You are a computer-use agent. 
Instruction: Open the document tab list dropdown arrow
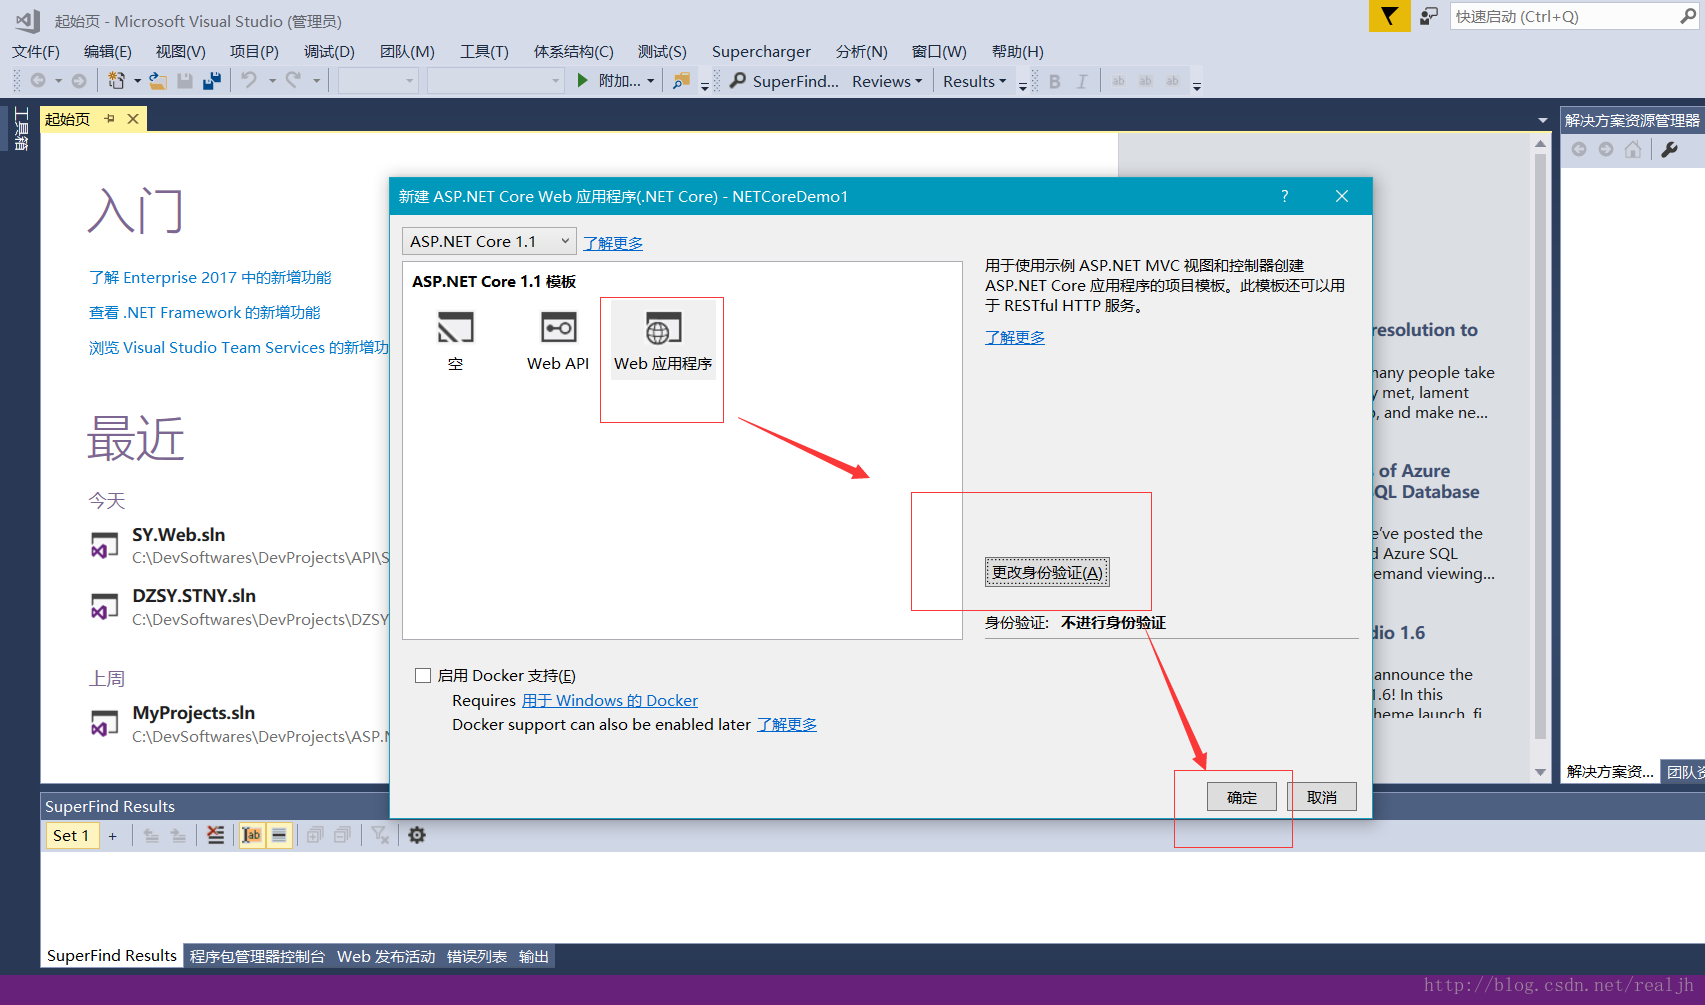click(1542, 120)
